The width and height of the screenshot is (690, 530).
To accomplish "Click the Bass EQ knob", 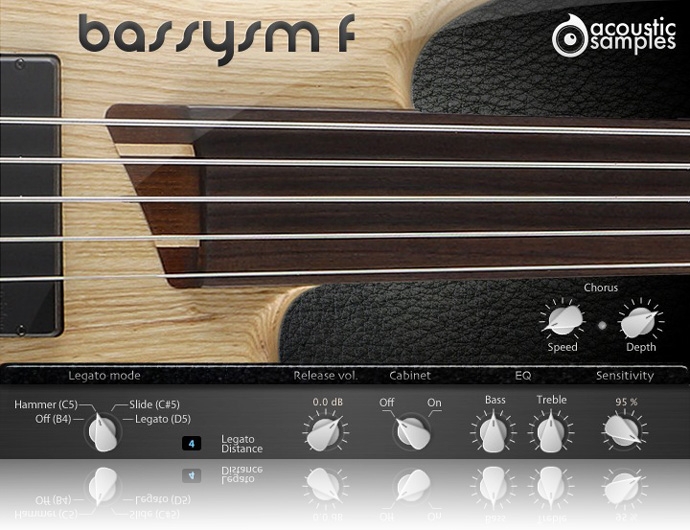I will pos(493,432).
